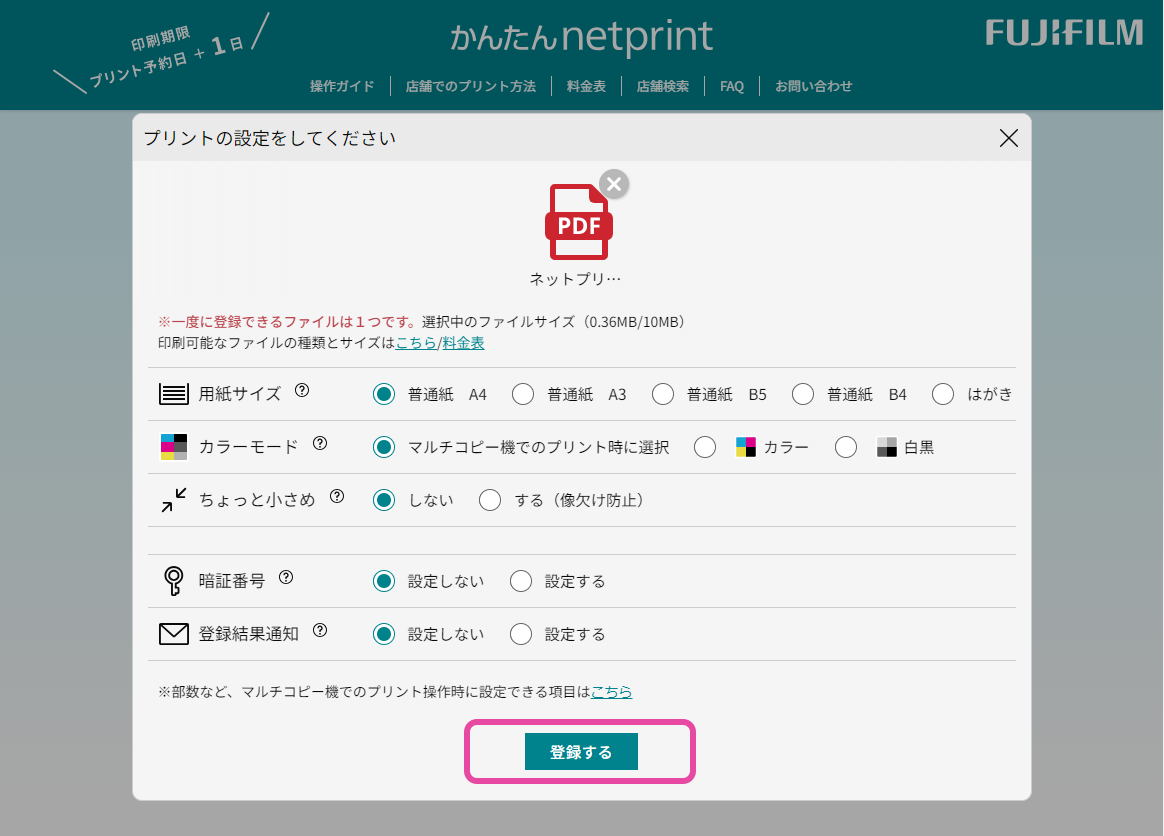Image resolution: width=1164 pixels, height=836 pixels.
Task: Open FAQ navigation item
Action: pos(732,86)
